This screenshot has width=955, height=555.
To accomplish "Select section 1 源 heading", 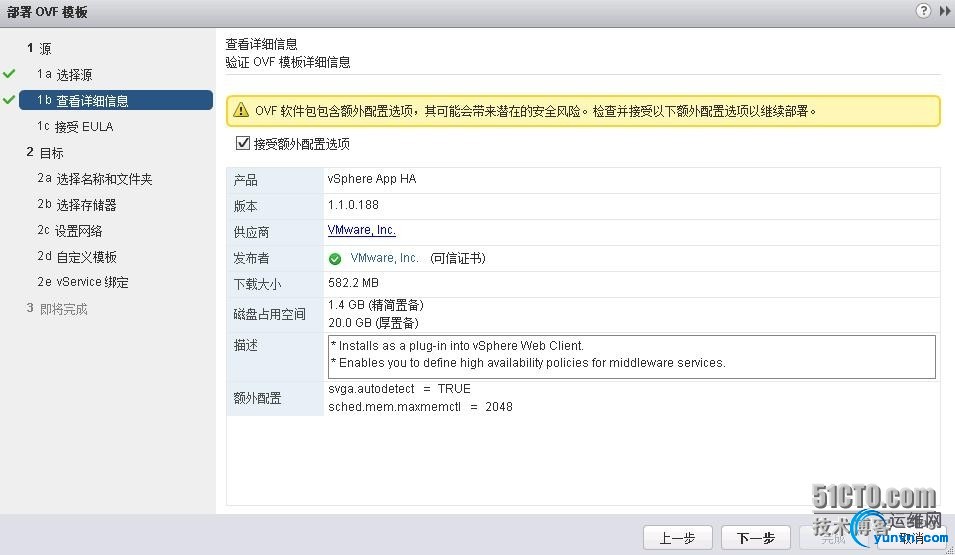I will 39,48.
